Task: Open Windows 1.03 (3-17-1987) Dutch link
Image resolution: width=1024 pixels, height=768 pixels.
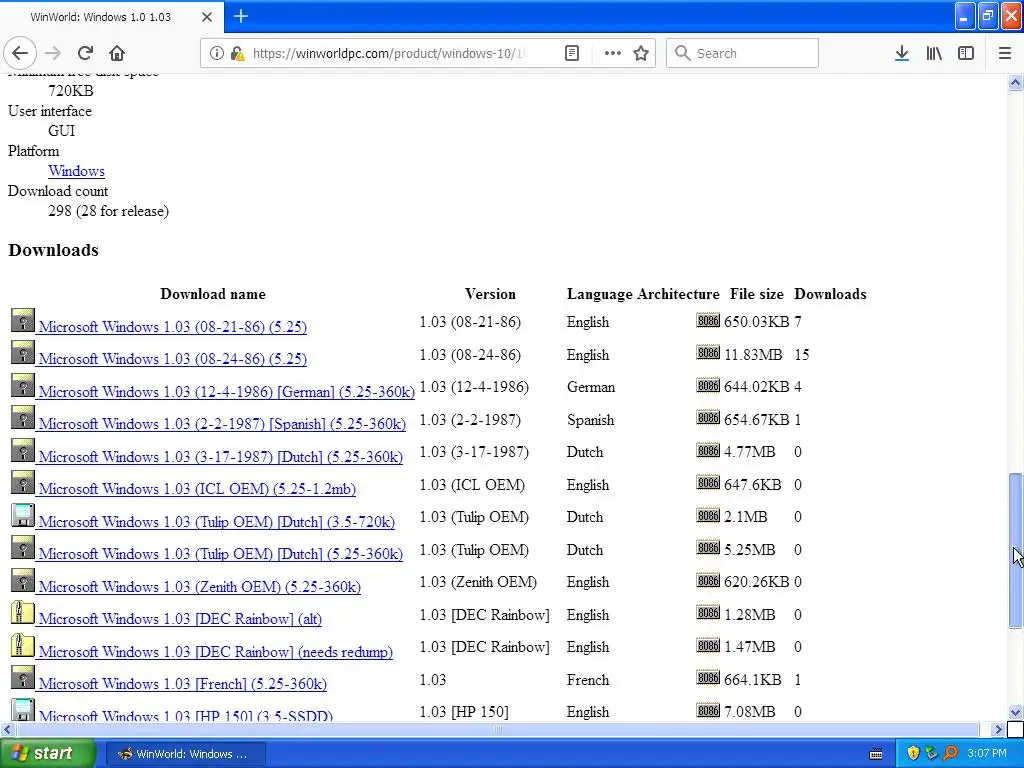Action: point(221,456)
